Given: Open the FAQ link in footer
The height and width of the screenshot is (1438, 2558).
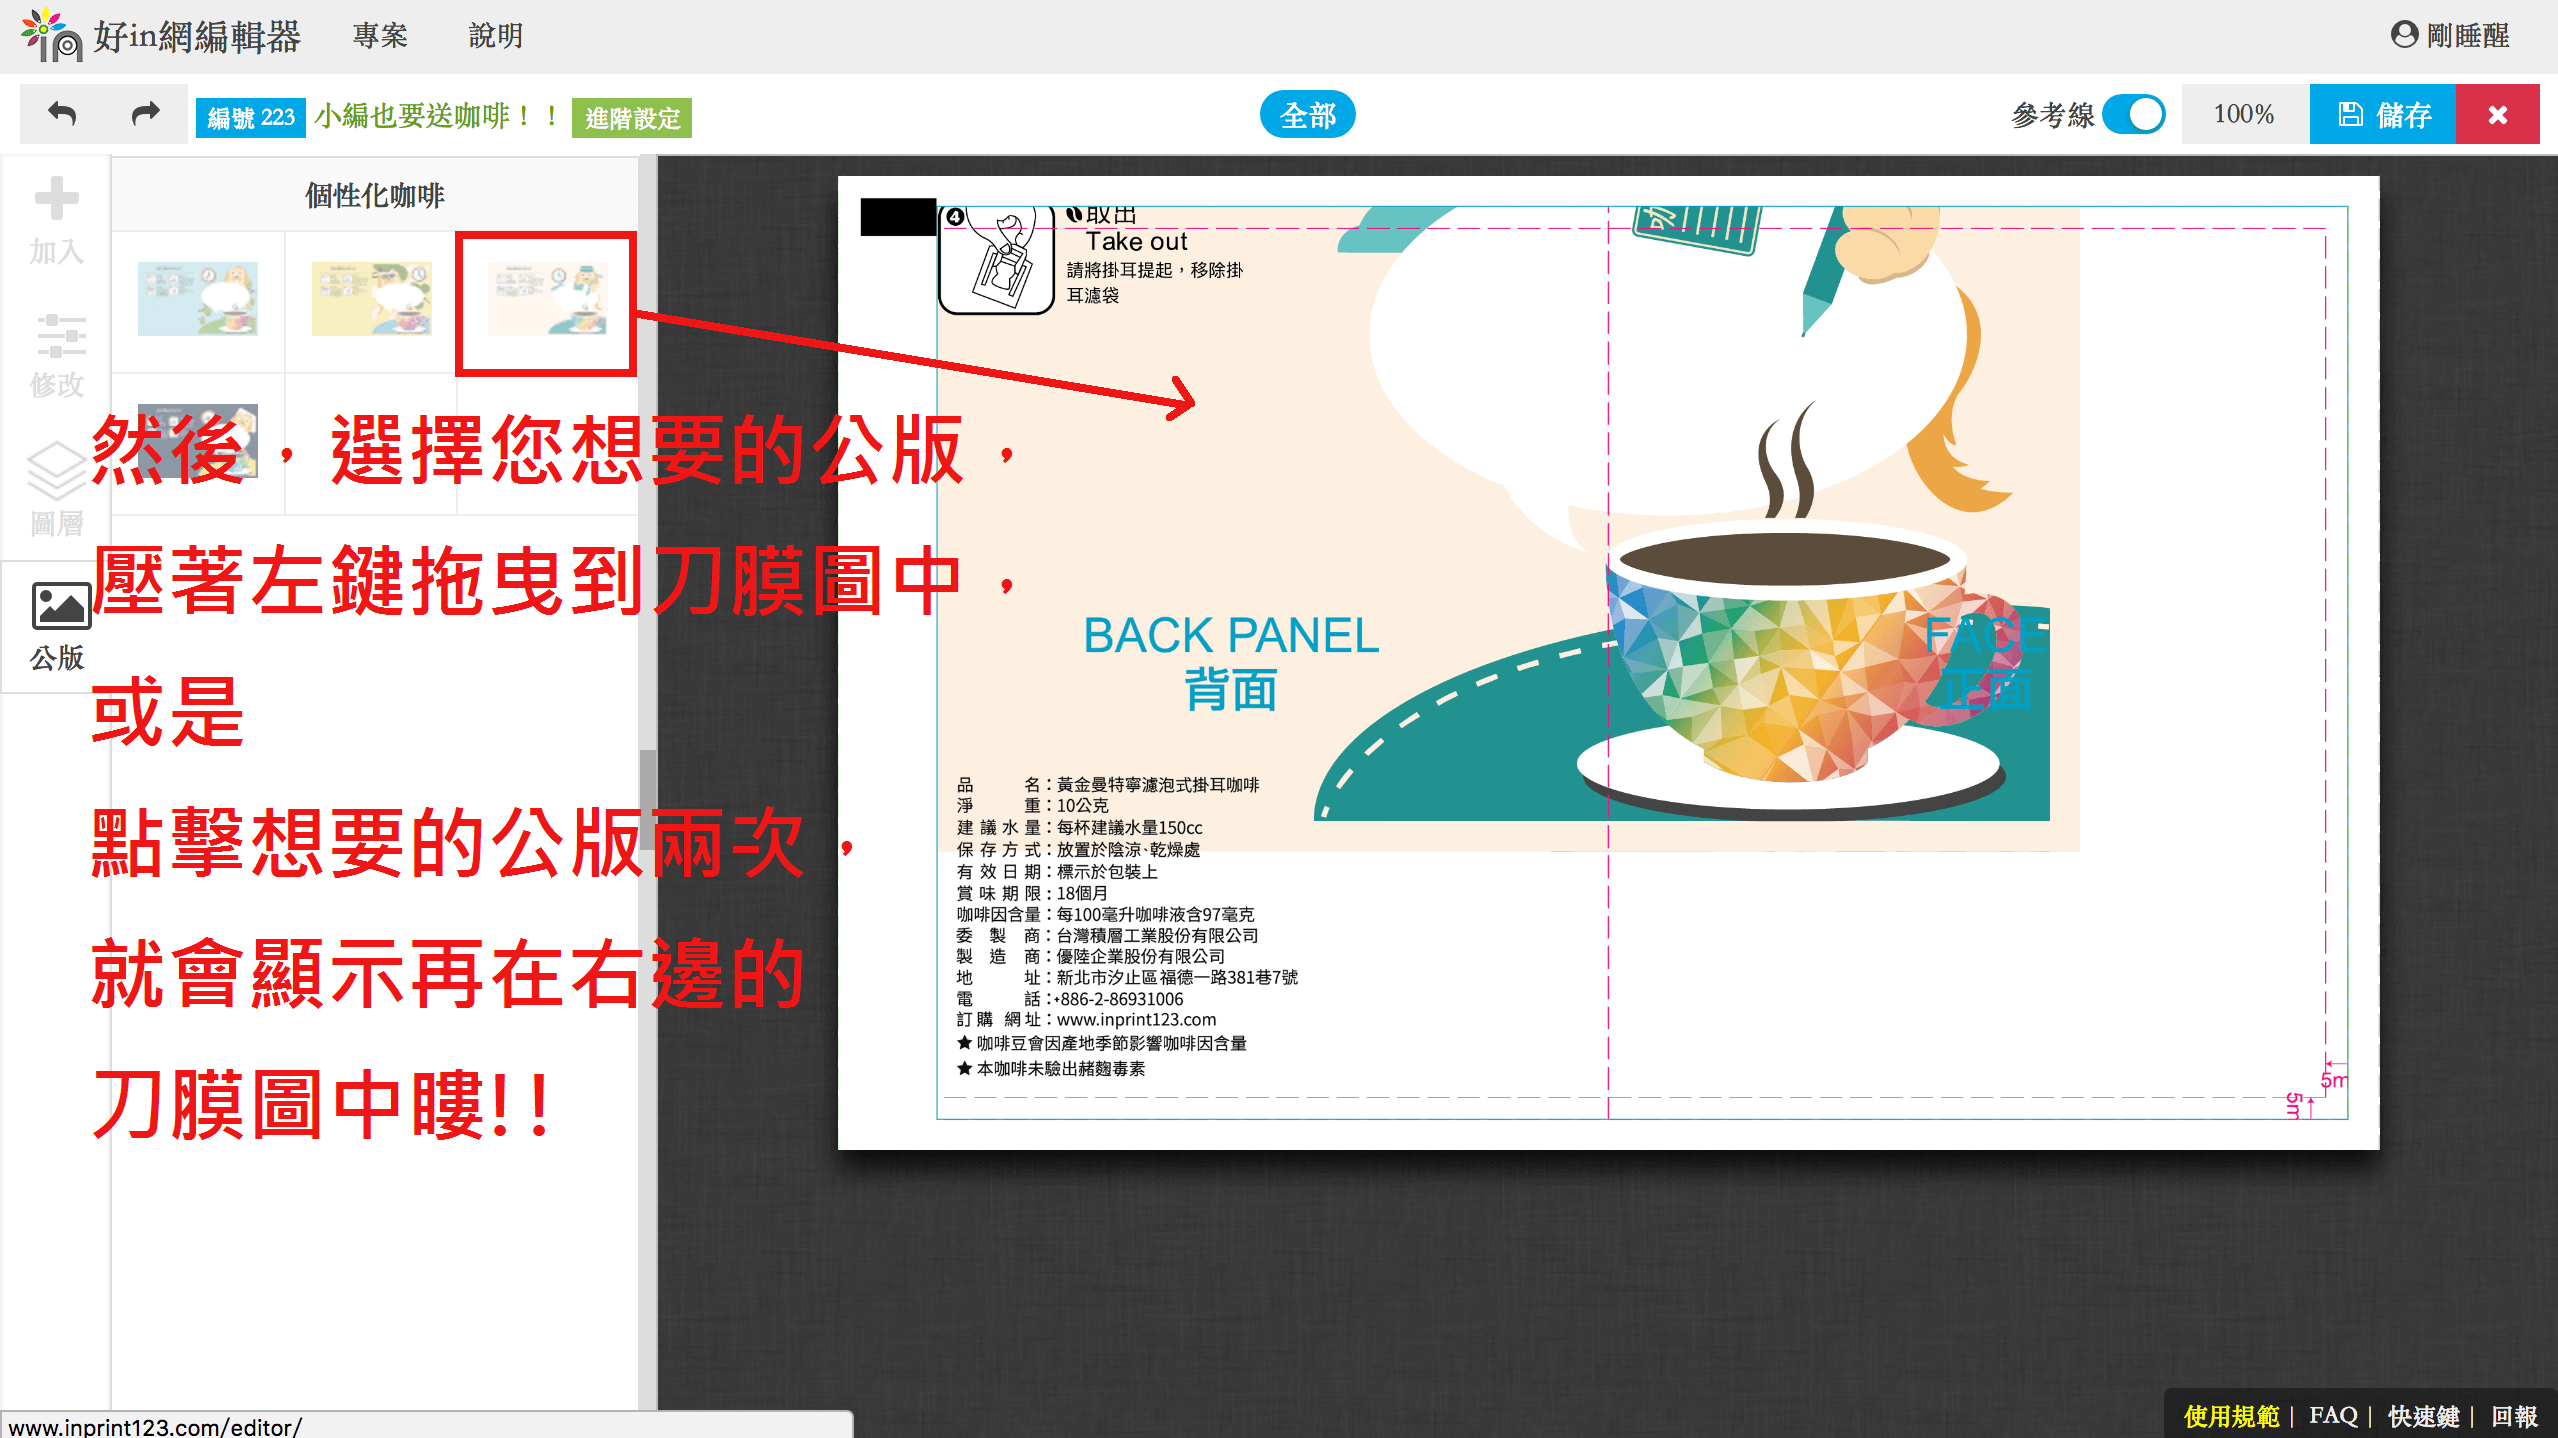Looking at the screenshot, I should [x=2332, y=1416].
